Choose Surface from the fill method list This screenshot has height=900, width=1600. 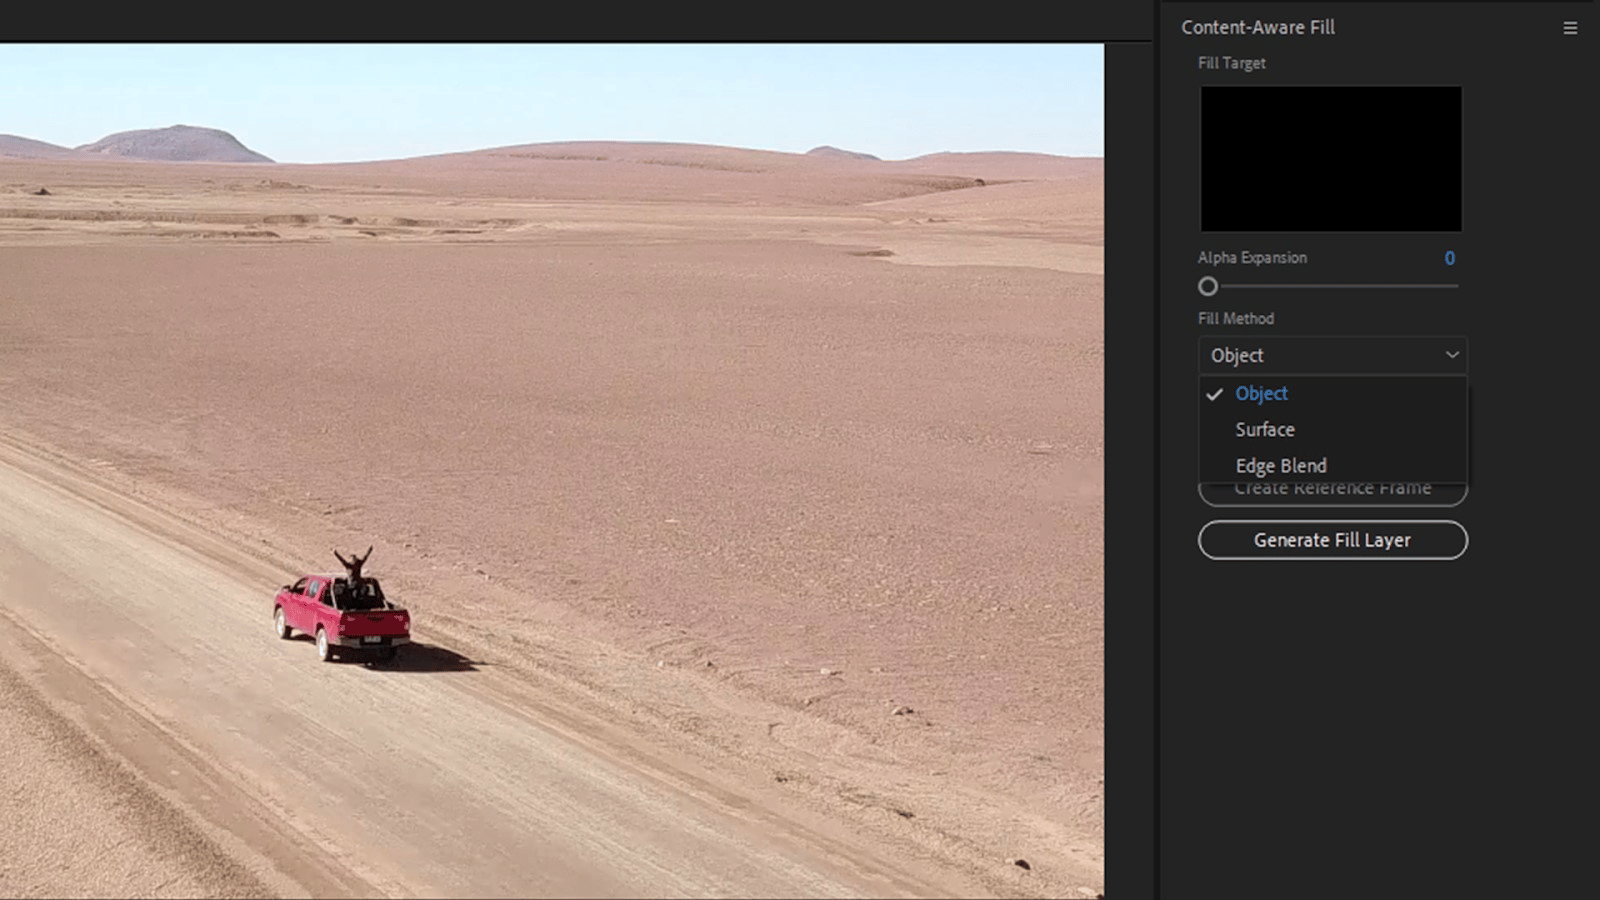(1264, 430)
